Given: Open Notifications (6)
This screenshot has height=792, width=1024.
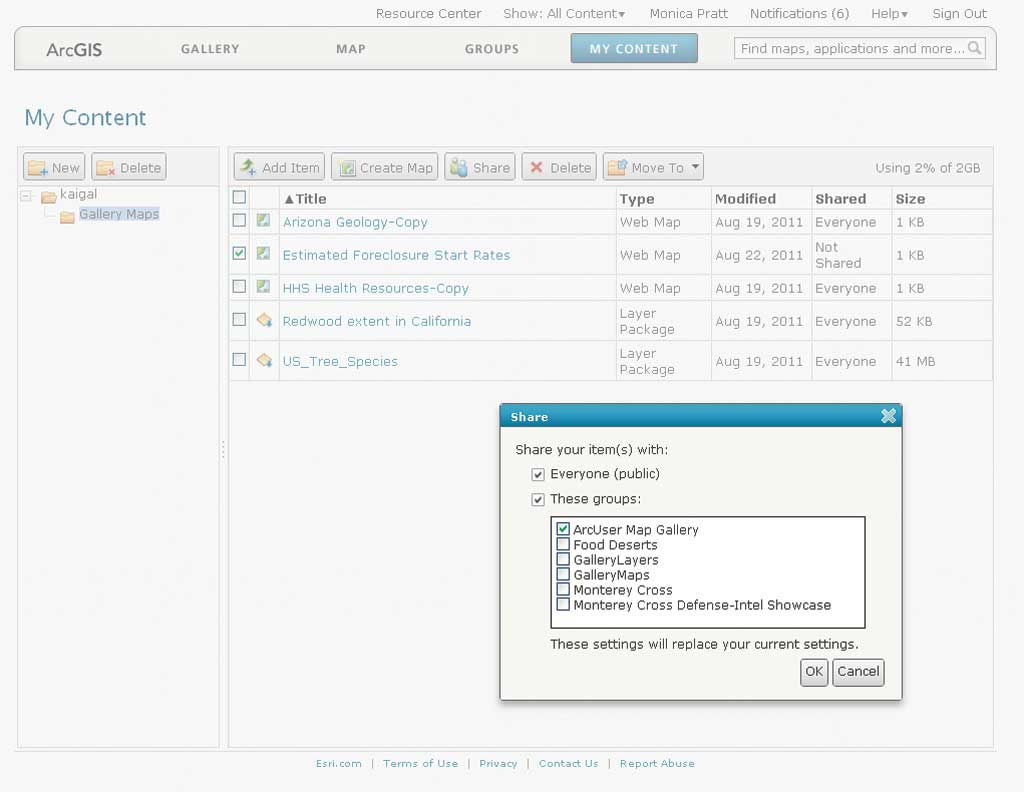Looking at the screenshot, I should coord(799,14).
